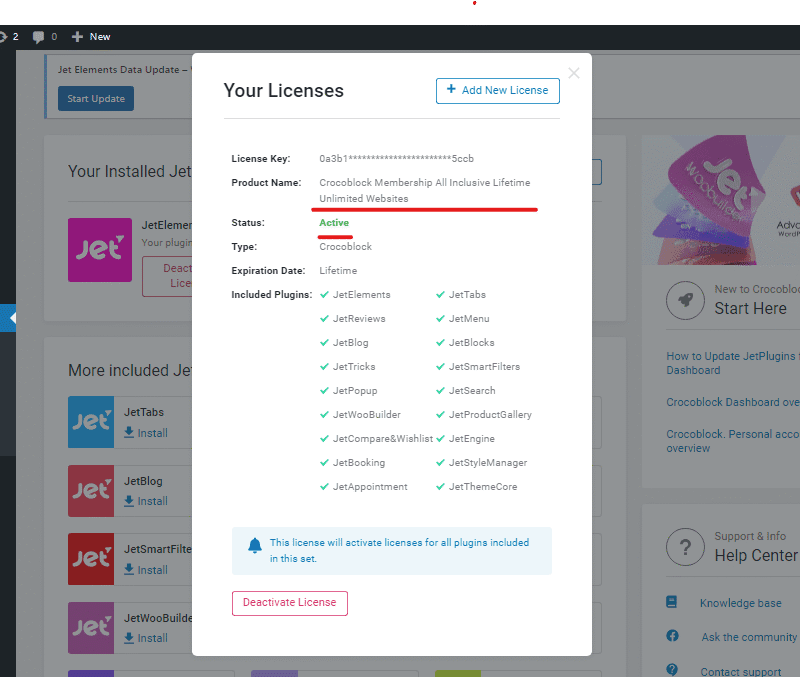
Task: Click the question mark Help Center icon
Action: tap(685, 547)
